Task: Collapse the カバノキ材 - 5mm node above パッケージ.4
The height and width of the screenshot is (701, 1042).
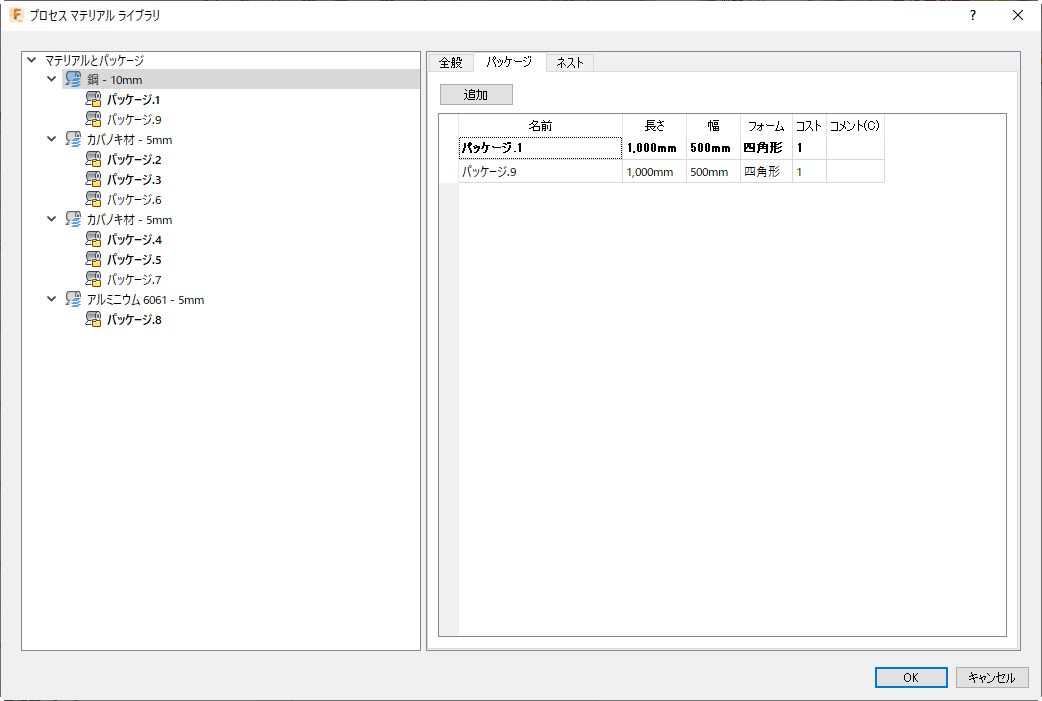Action: tap(51, 219)
